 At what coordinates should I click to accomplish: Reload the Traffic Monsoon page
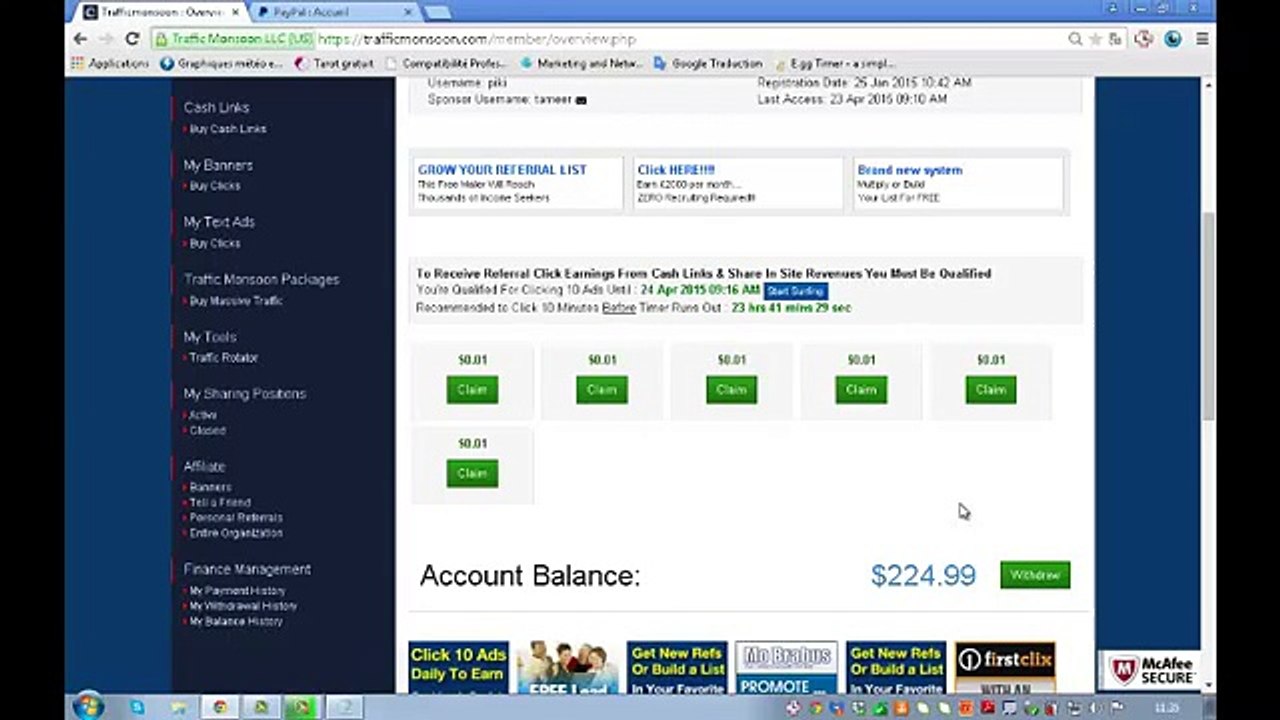(132, 39)
